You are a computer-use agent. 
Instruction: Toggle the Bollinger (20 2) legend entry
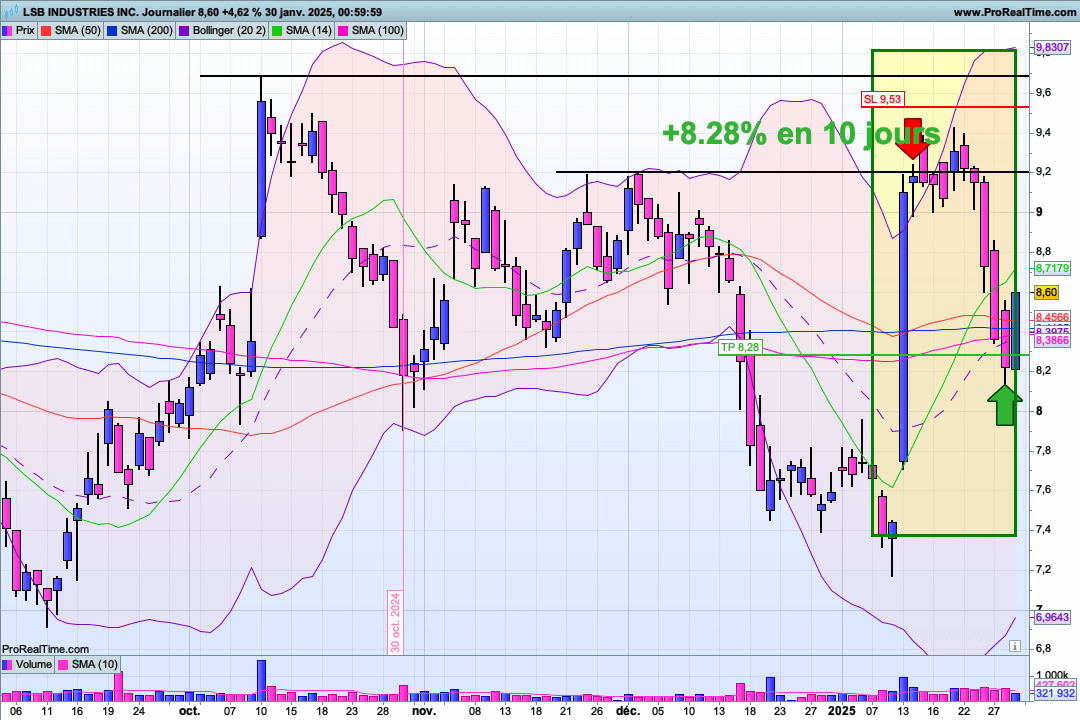click(222, 30)
